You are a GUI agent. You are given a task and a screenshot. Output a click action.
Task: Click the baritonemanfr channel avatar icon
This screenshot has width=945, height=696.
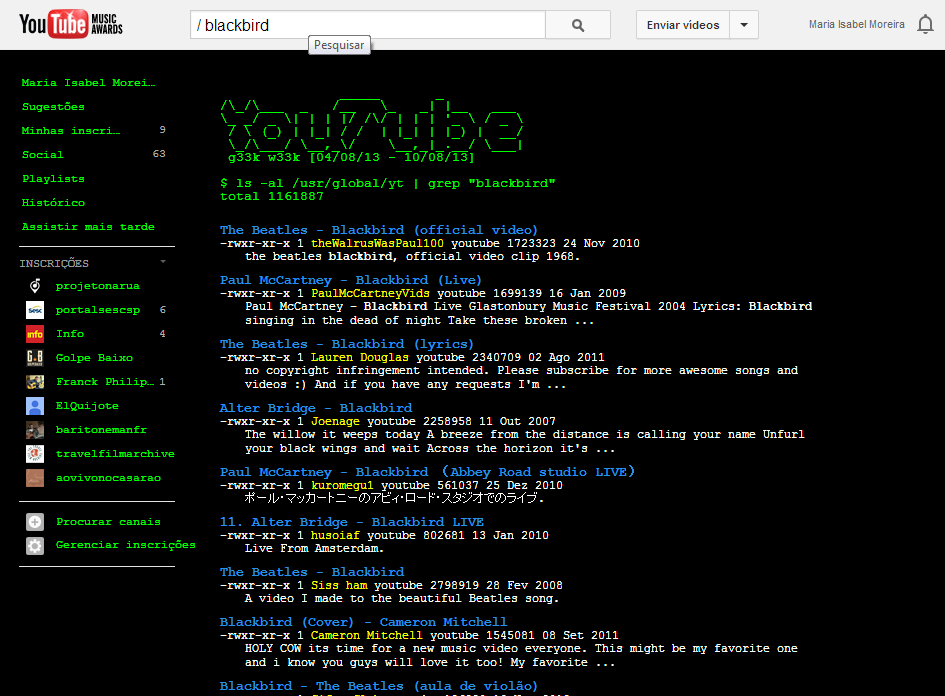[x=35, y=430]
